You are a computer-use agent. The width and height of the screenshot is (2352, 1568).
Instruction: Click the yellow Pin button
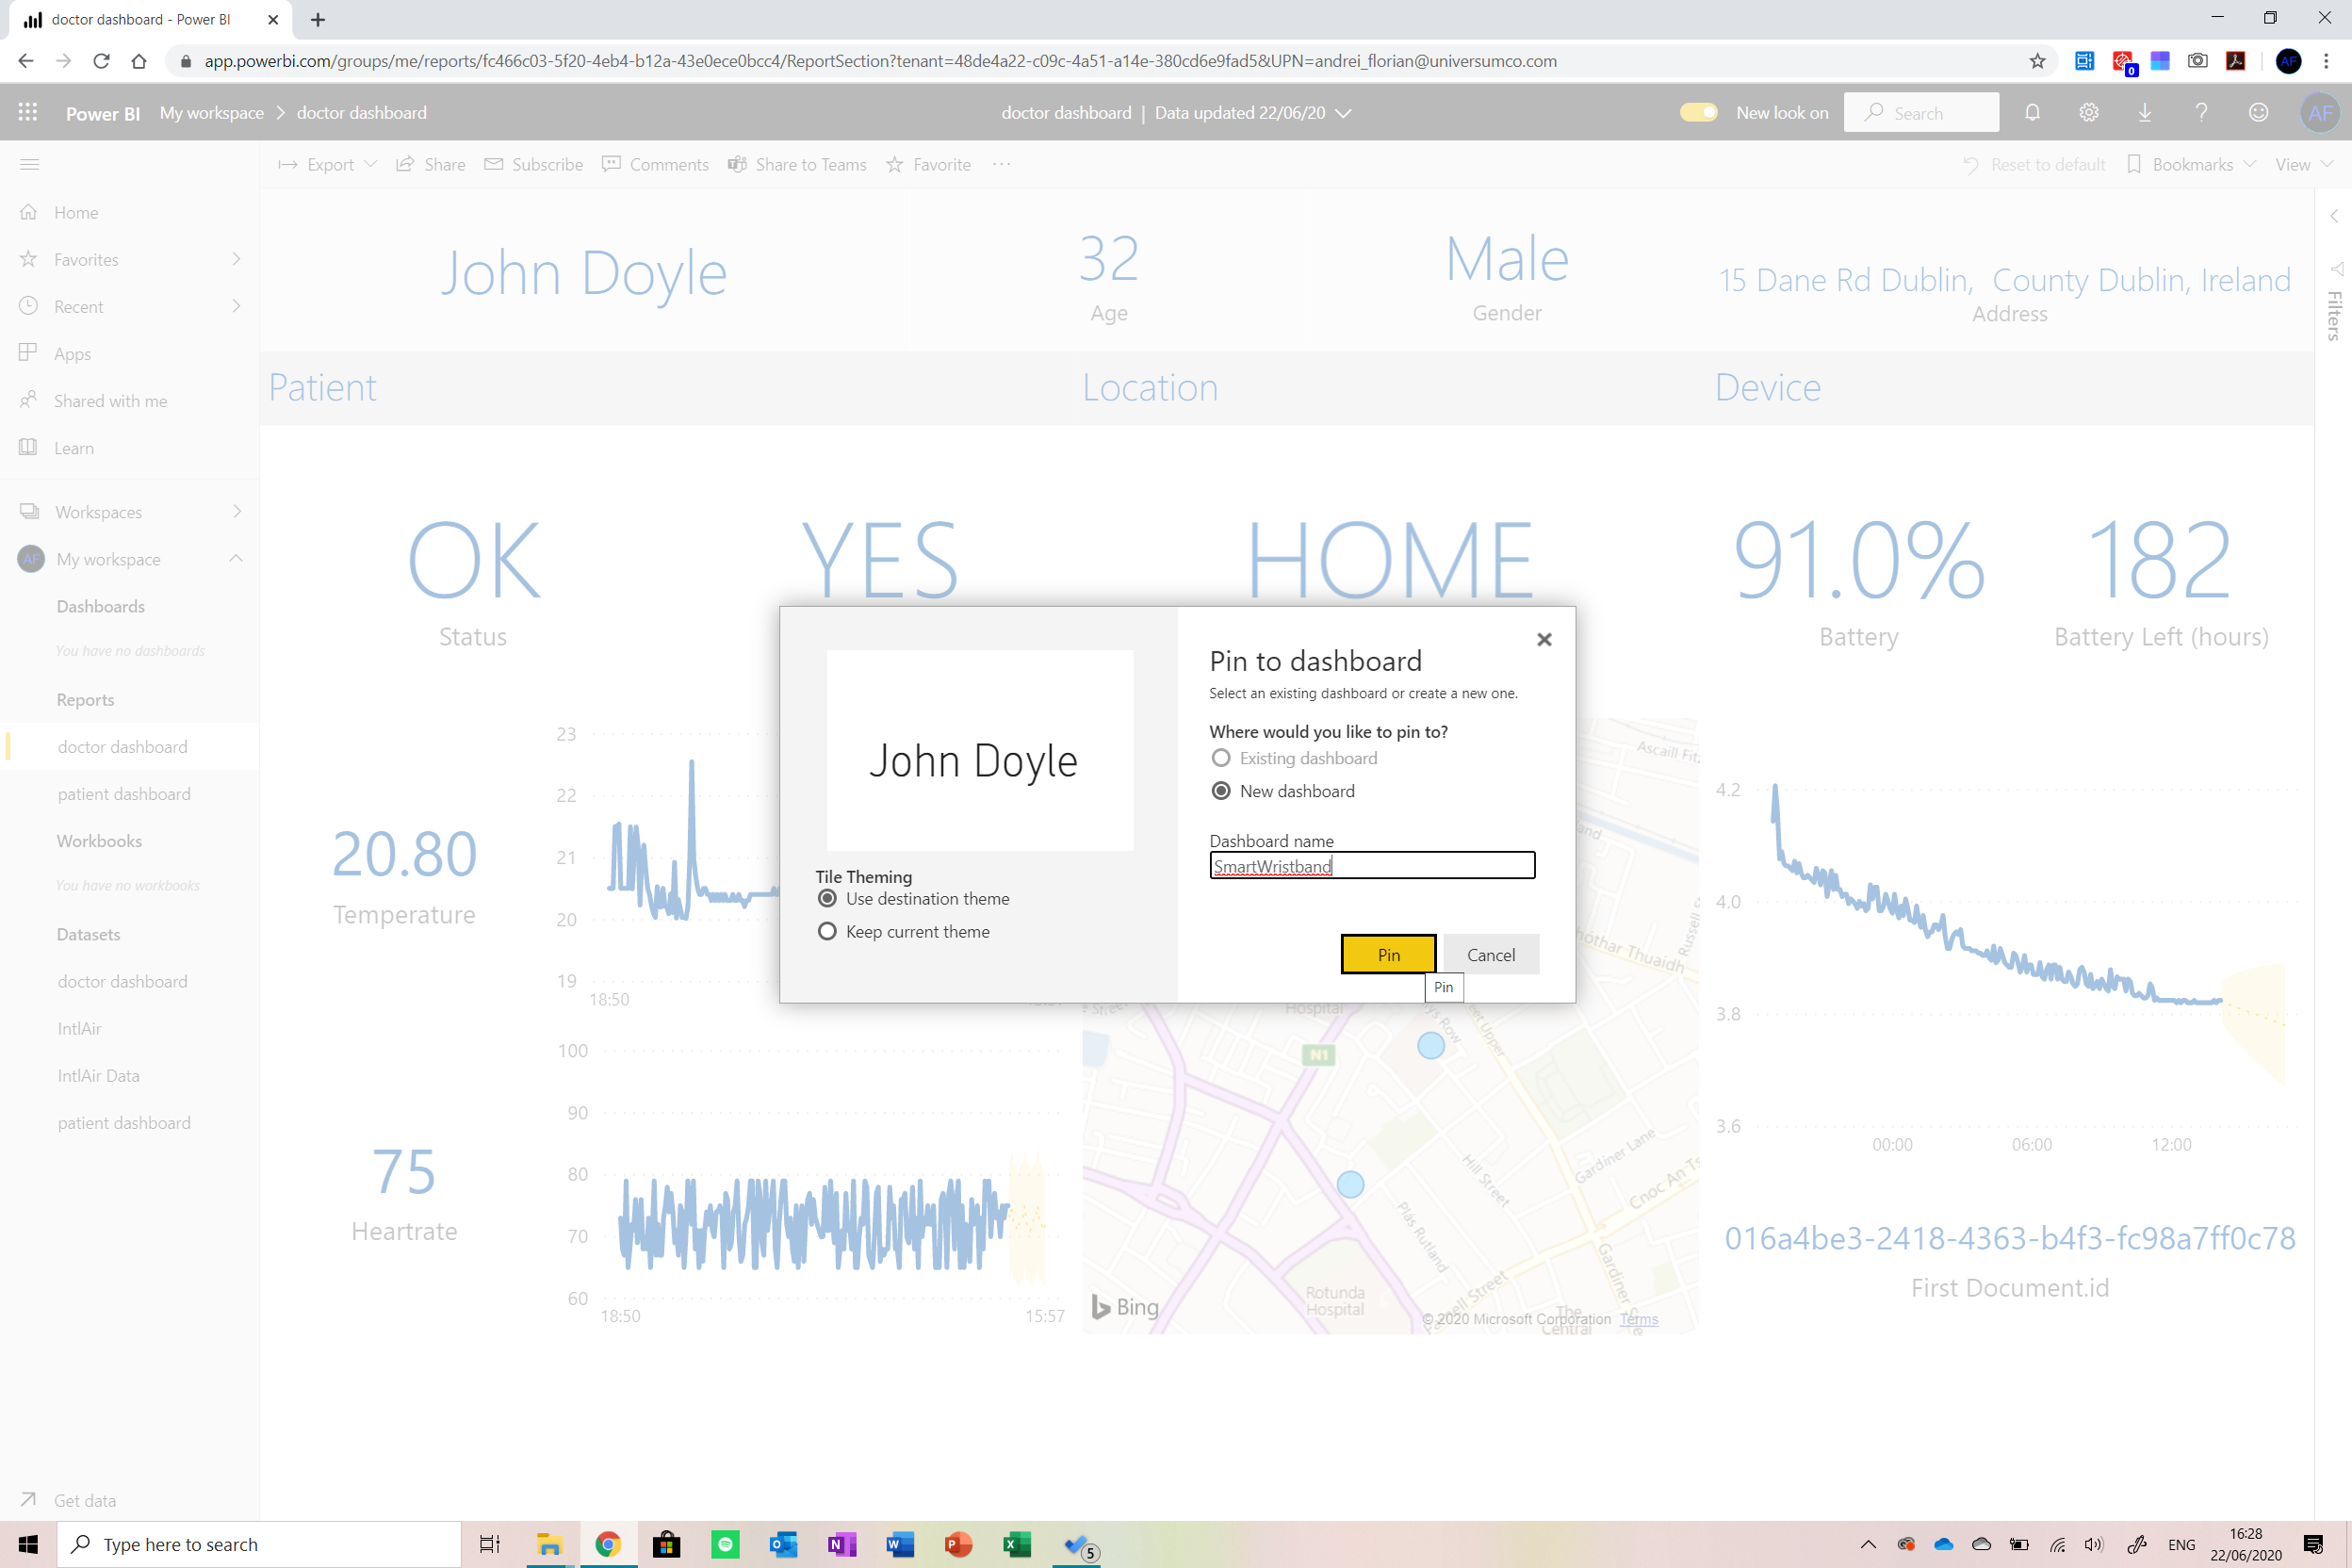coord(1387,954)
